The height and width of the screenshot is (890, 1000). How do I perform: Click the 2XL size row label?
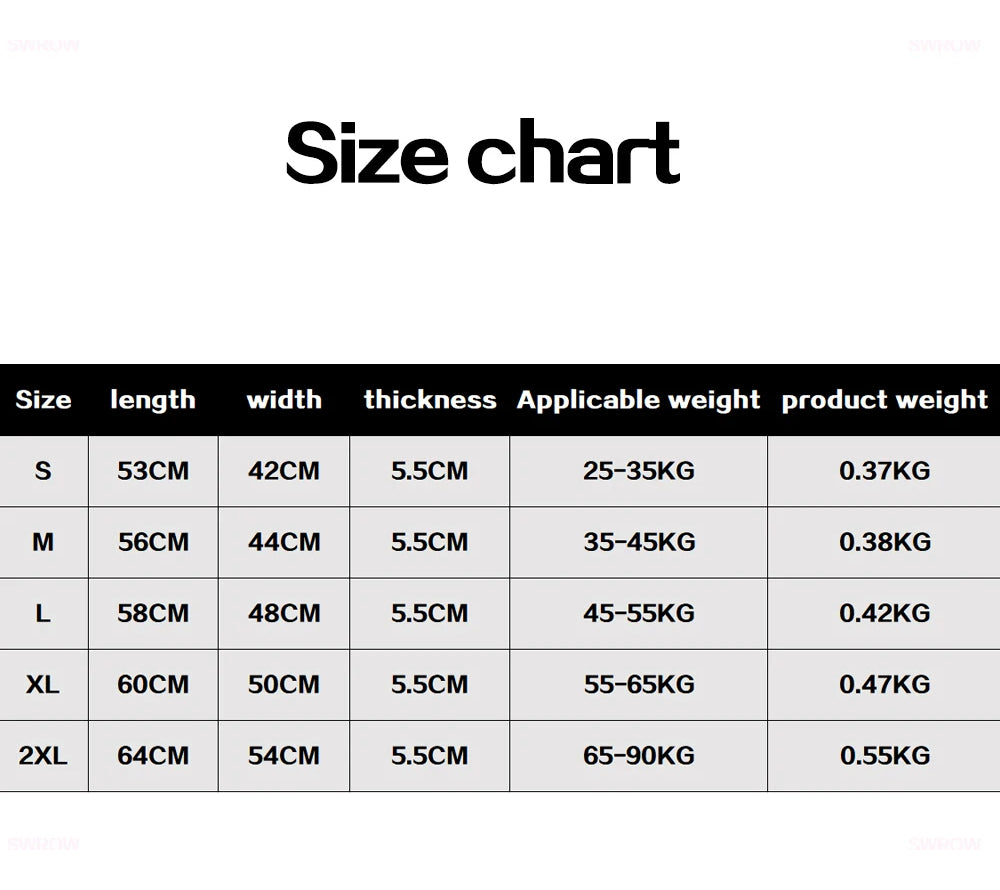click(43, 756)
